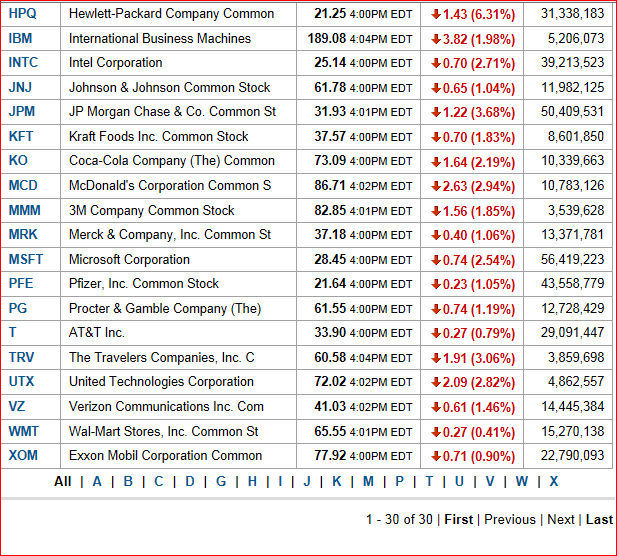Filter symbols by letter V

(490, 482)
